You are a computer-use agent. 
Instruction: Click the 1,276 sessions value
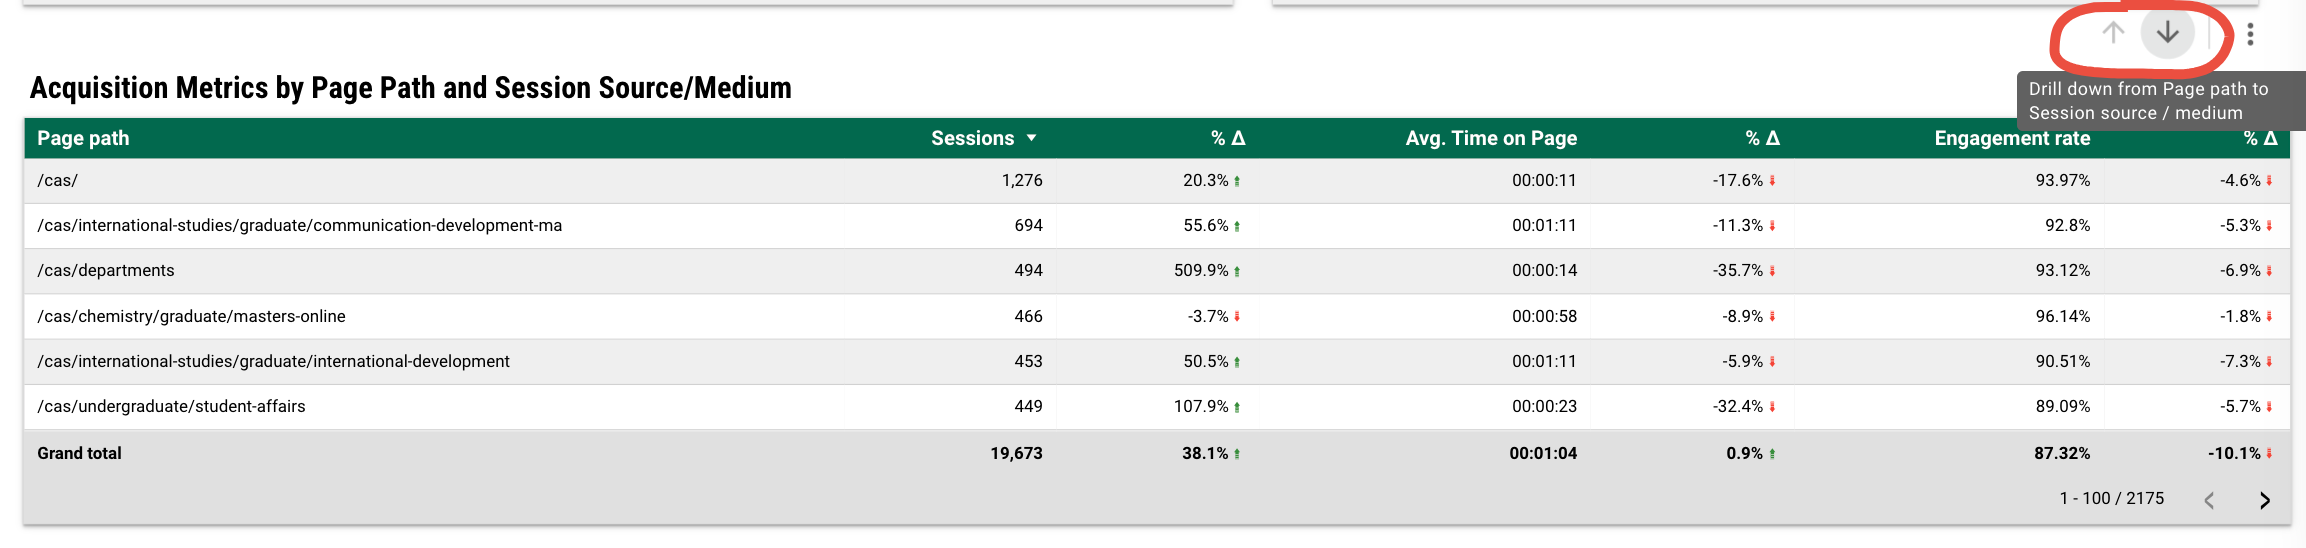[x=1021, y=181]
